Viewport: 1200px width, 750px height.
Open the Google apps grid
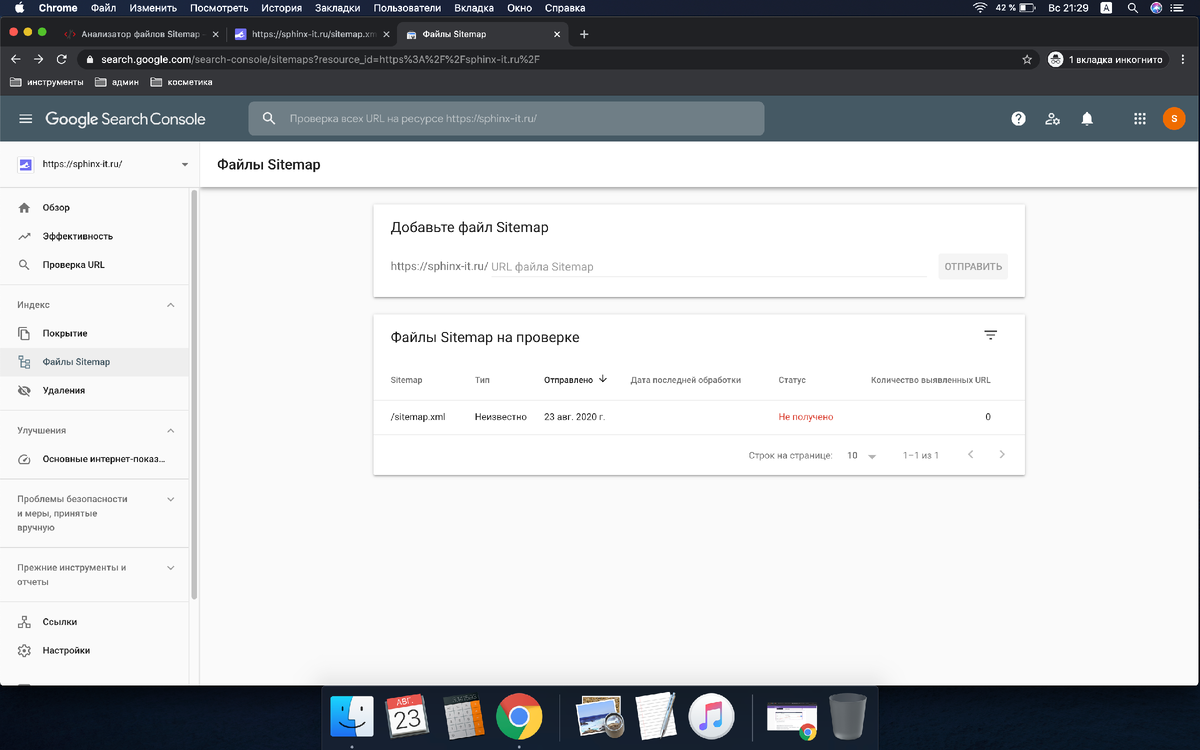coord(1139,118)
